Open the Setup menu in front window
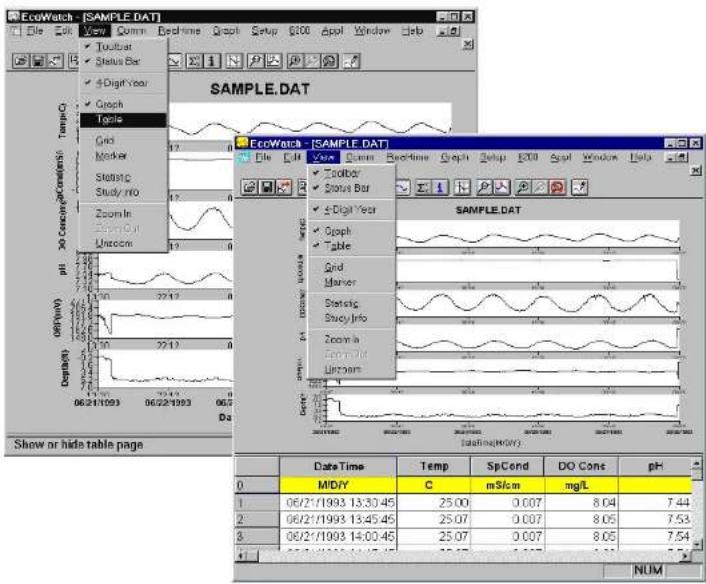 coord(493,157)
